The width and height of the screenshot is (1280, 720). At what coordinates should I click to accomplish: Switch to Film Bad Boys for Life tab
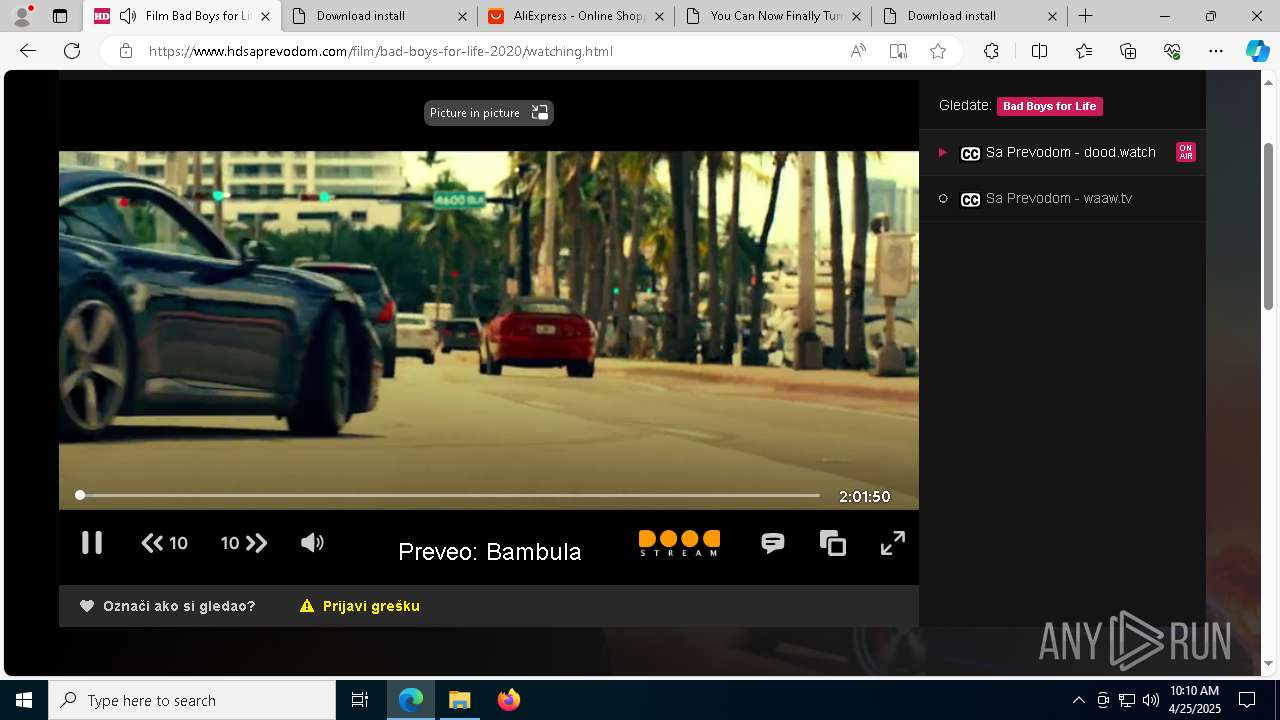181,16
